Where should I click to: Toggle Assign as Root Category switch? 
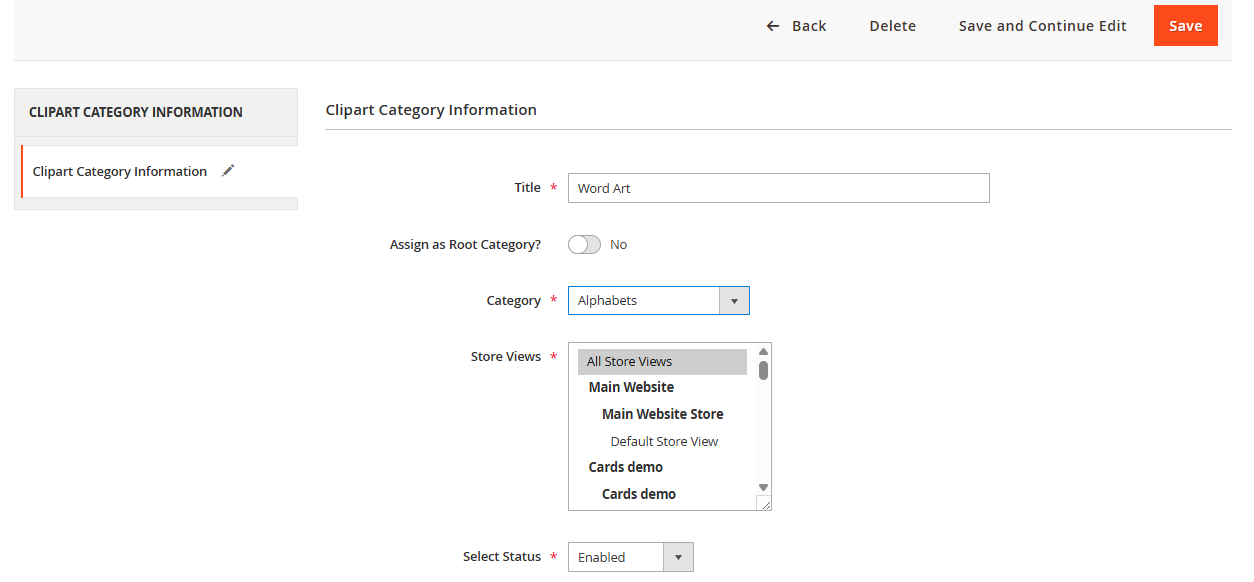(584, 244)
